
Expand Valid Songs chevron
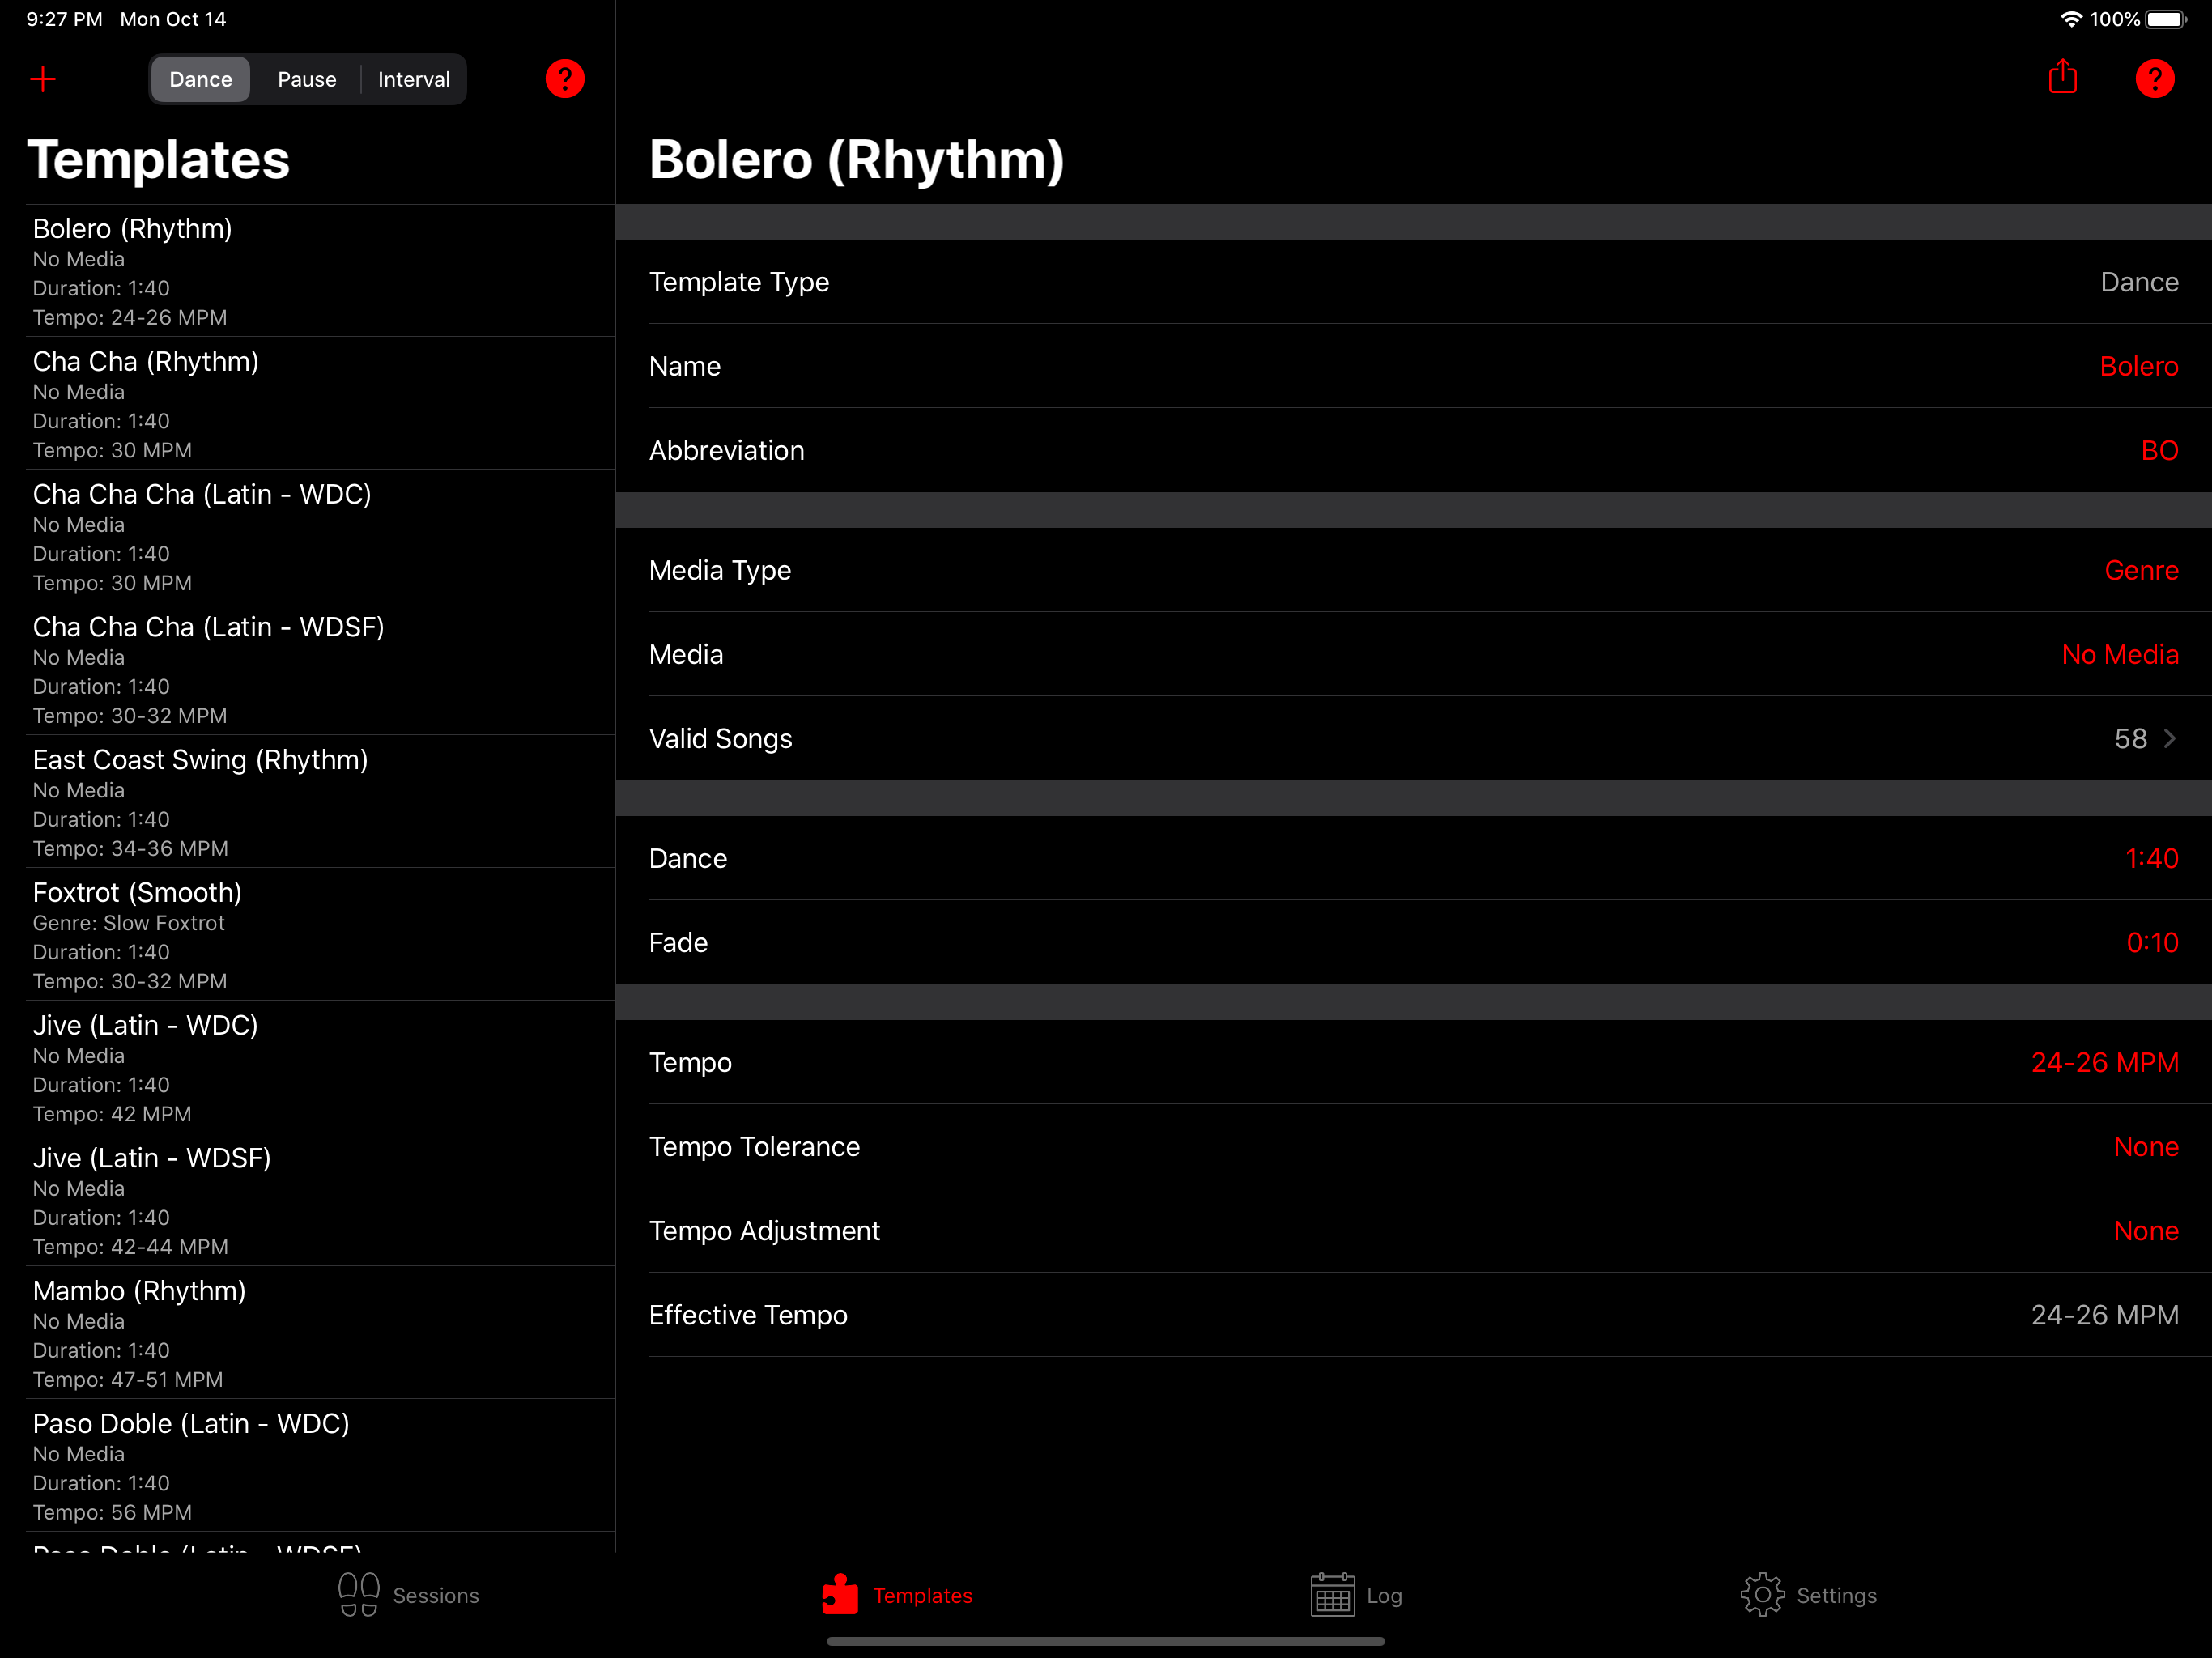(x=2170, y=739)
